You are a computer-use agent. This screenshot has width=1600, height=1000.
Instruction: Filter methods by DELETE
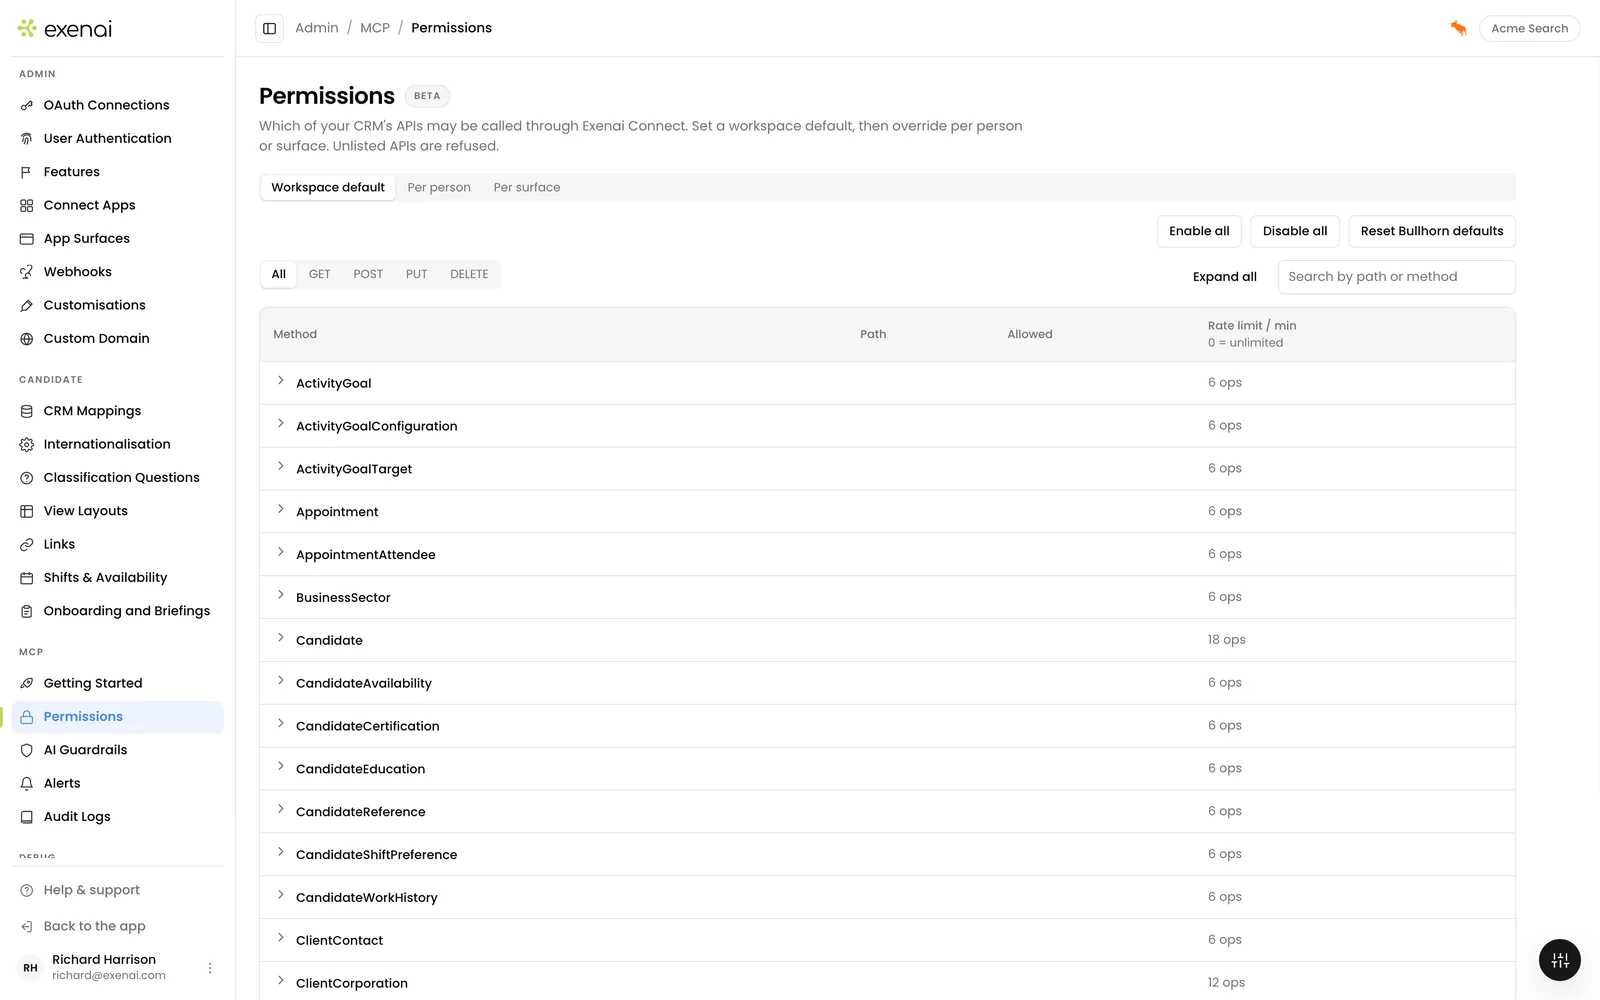pos(469,274)
